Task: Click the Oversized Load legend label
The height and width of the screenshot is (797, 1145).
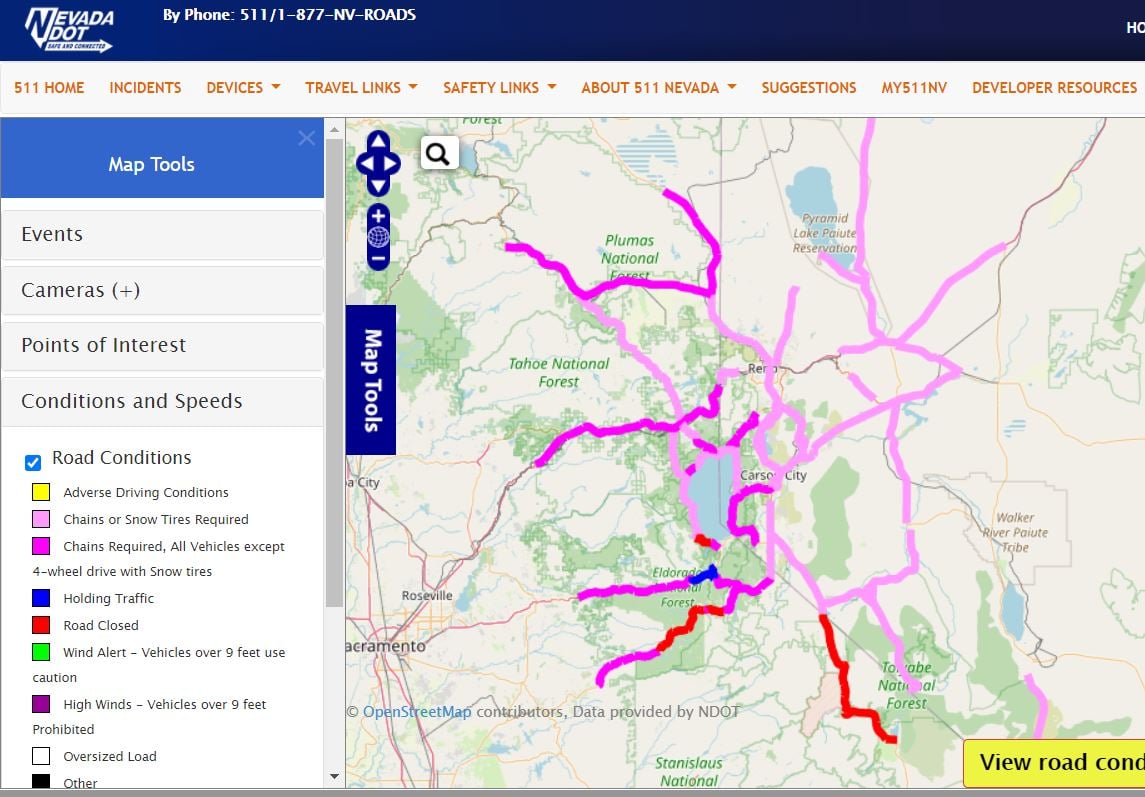Action: 110,756
